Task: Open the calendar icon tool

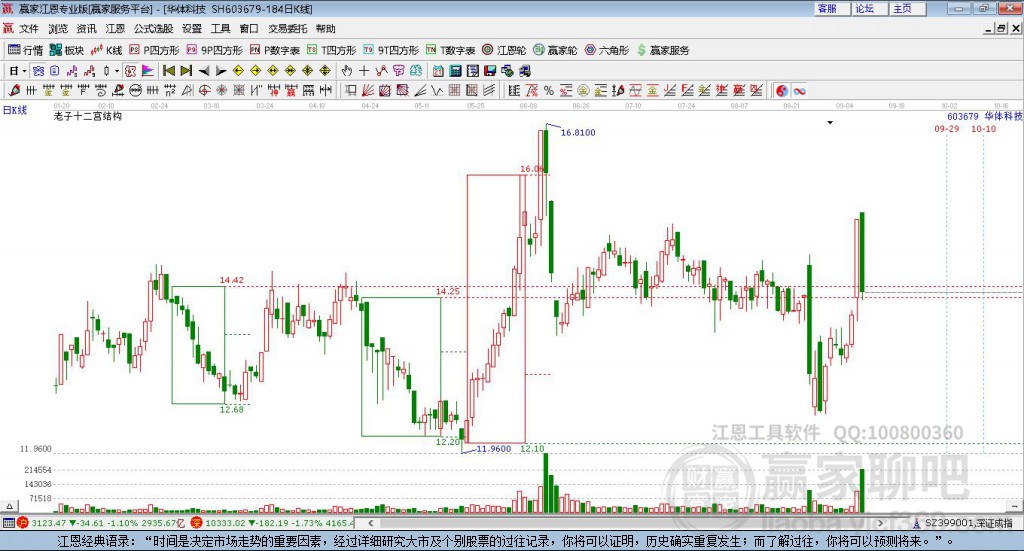Action: (438, 71)
